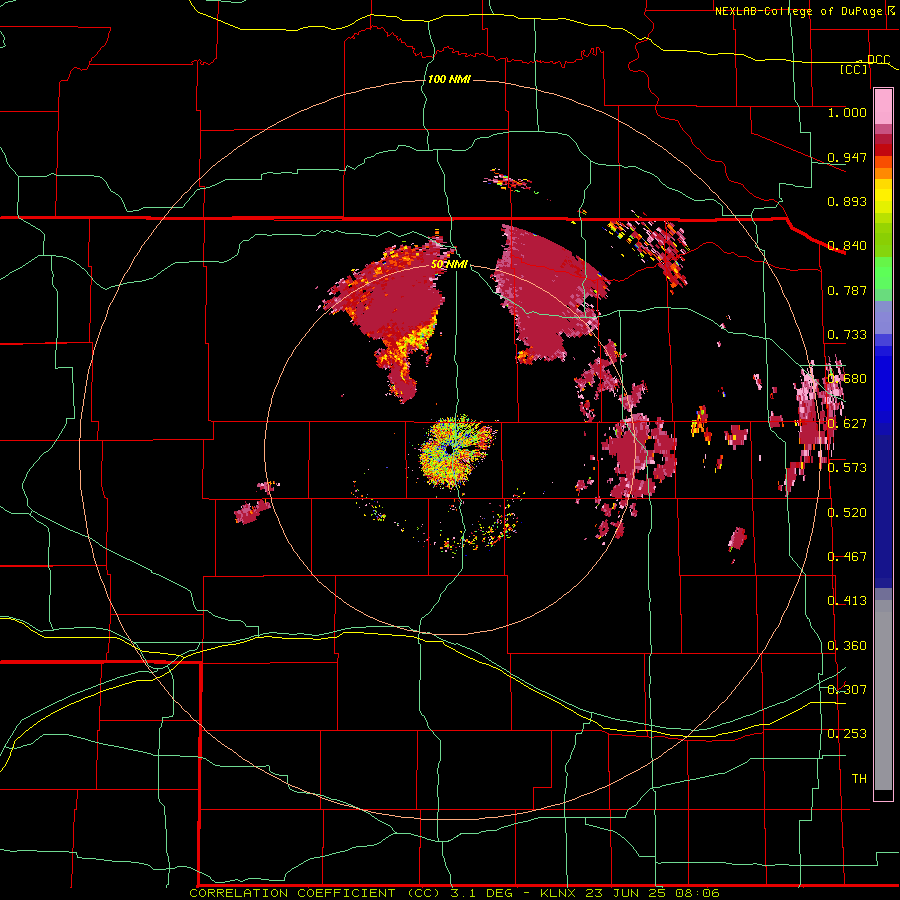The image size is (900, 900).
Task: Click the 0.520 scale value
Action: (847, 513)
